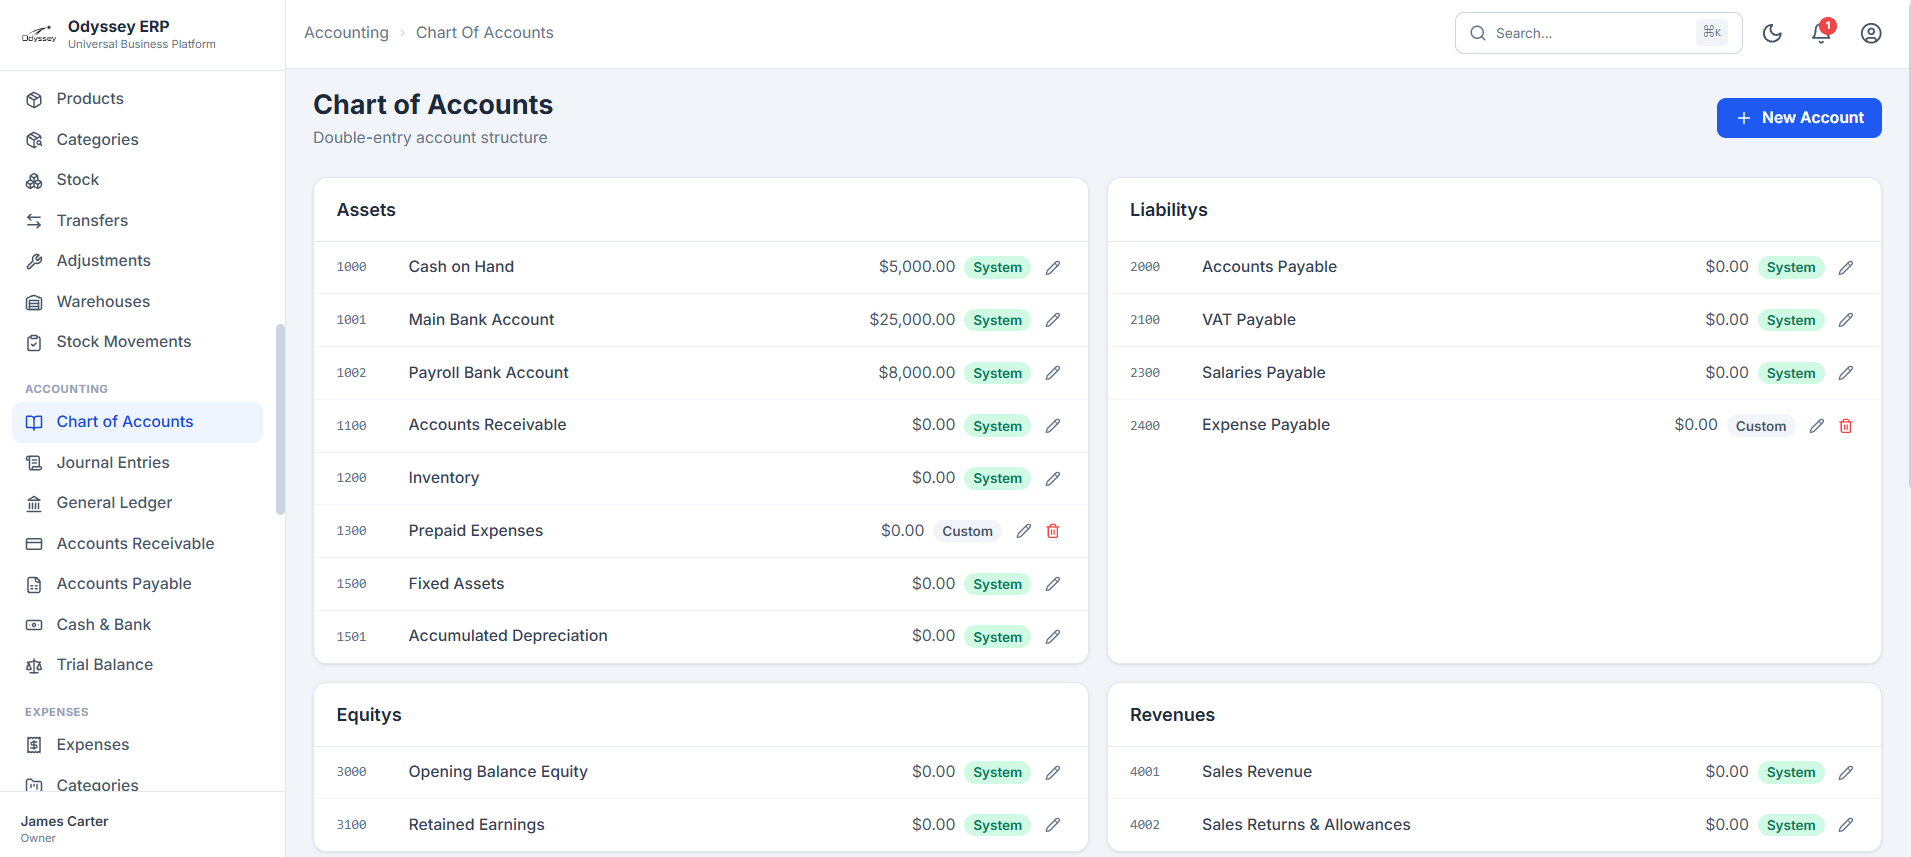Open notifications bell
Viewport: 1911px width, 857px height.
1821,33
